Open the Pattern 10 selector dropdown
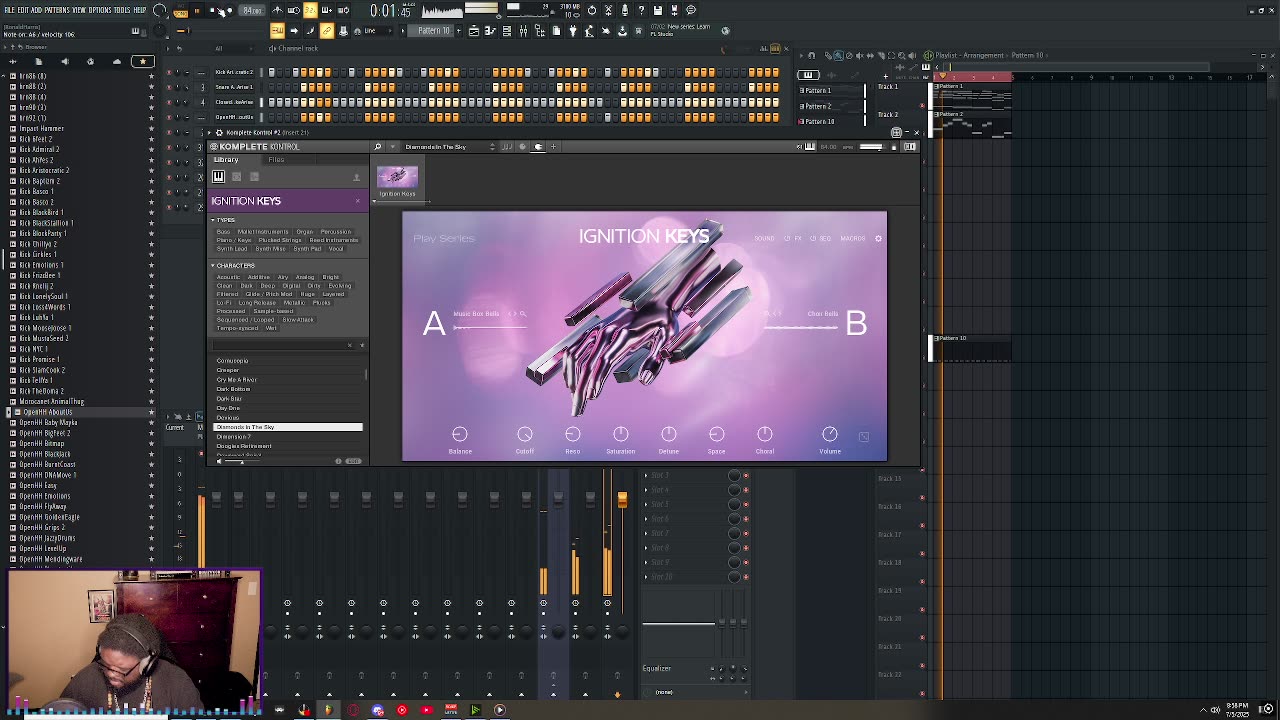Screen dimensions: 1280x720 tap(434, 31)
